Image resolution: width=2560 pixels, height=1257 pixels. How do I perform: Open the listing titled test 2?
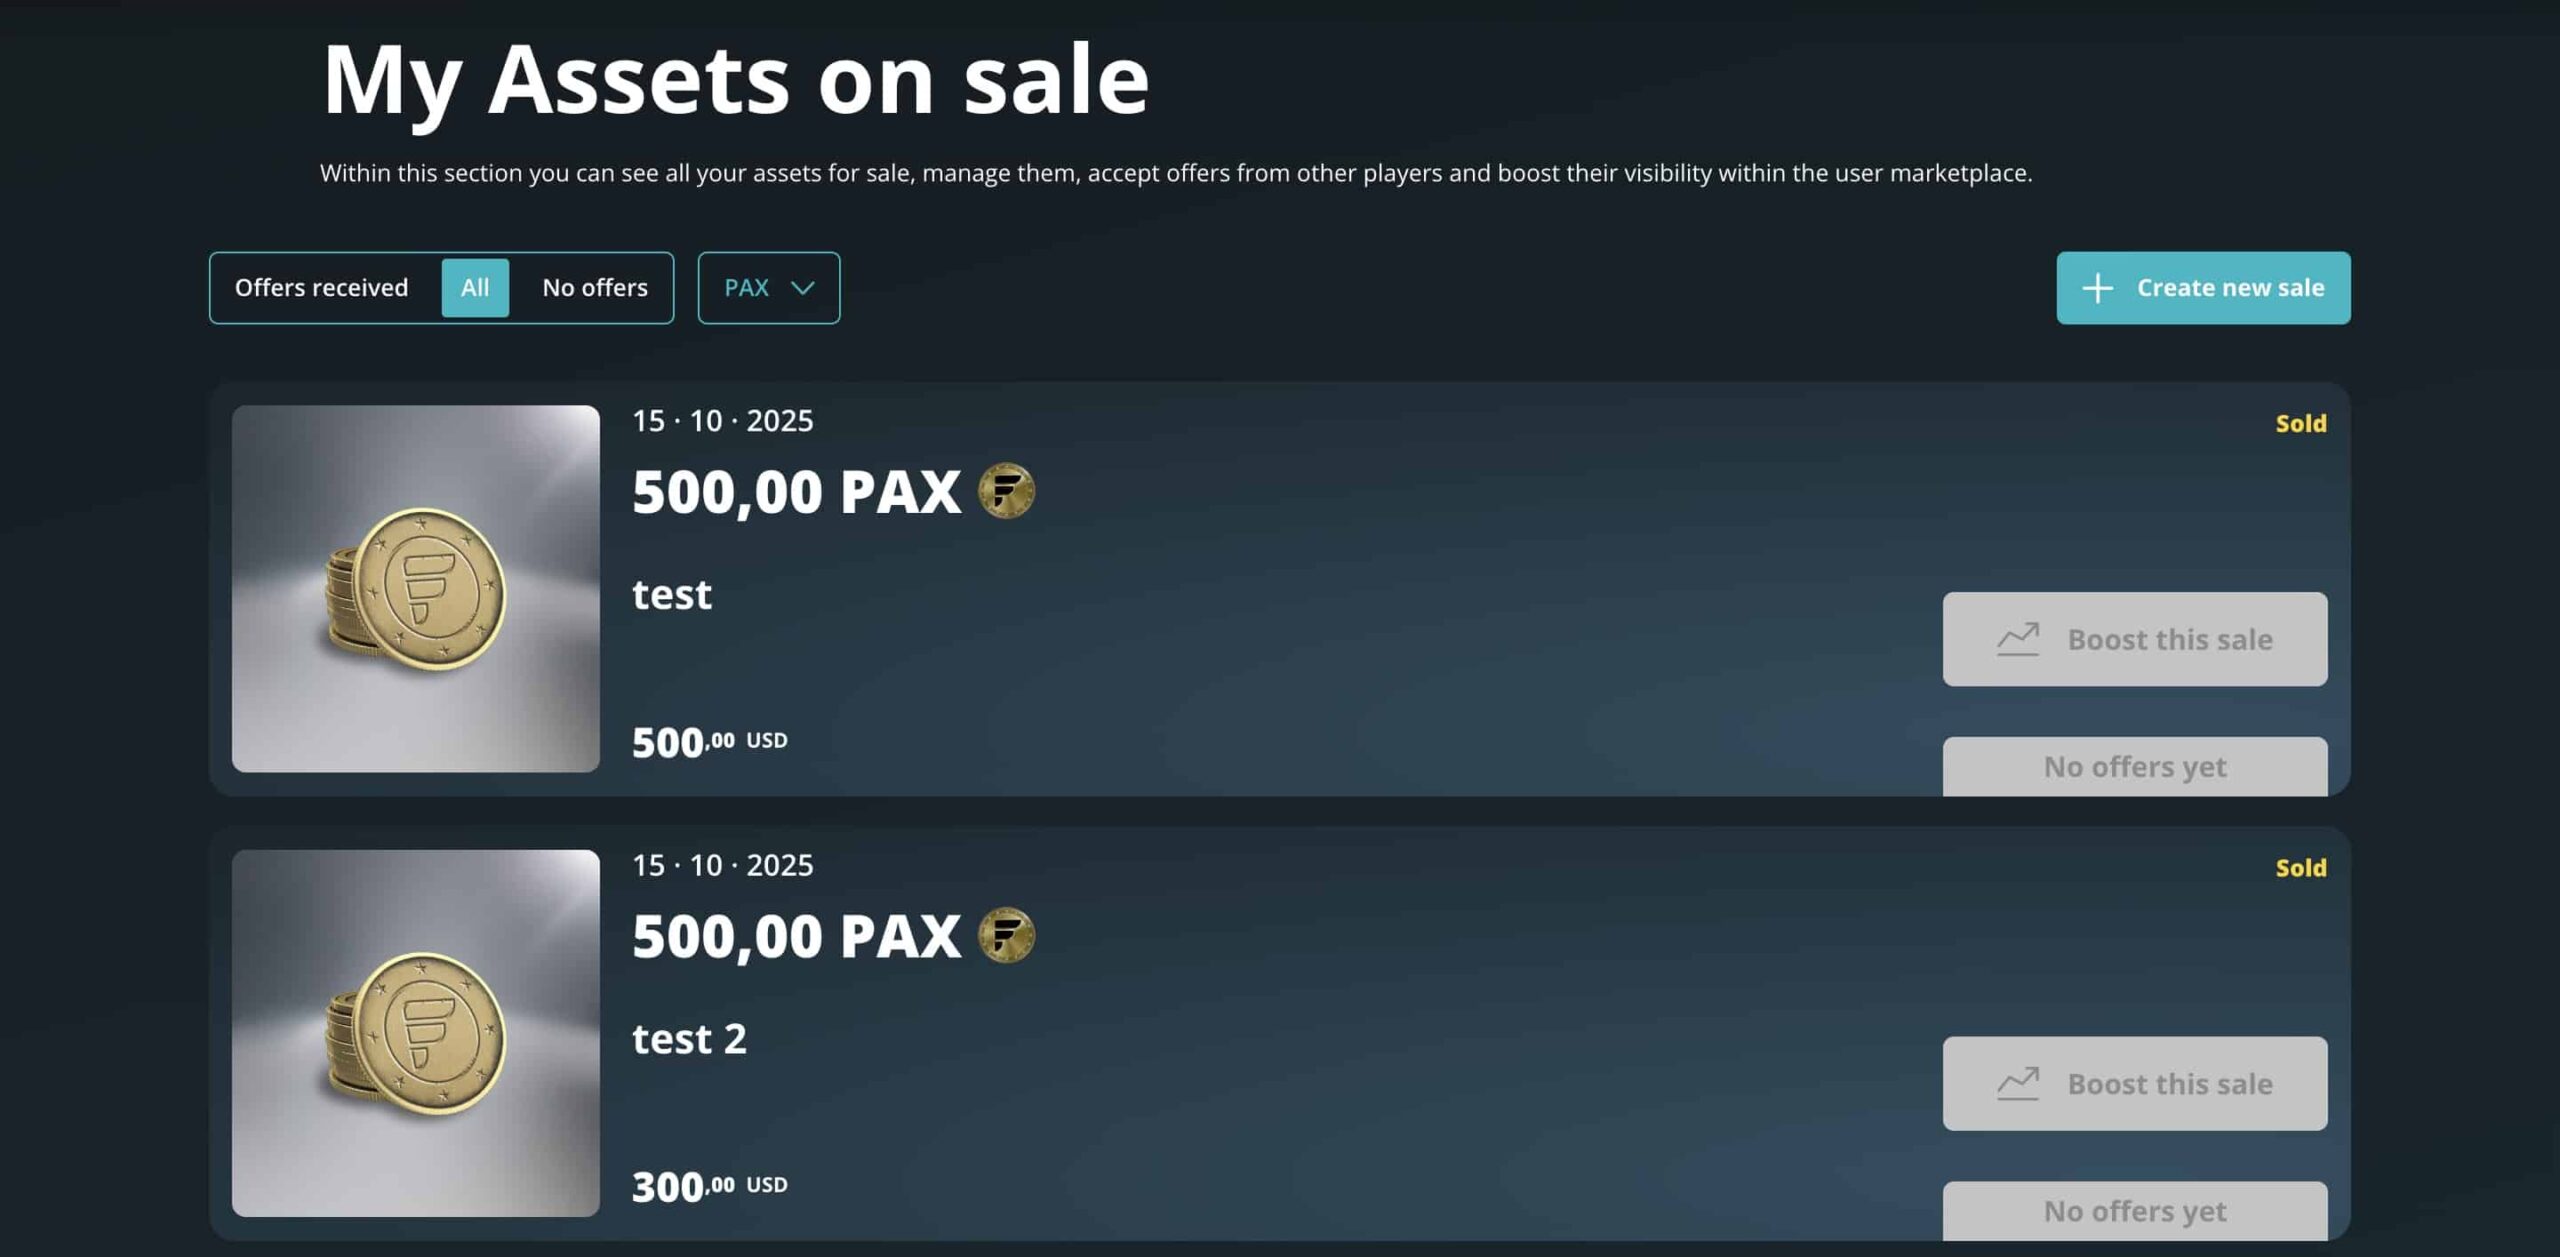689,1039
